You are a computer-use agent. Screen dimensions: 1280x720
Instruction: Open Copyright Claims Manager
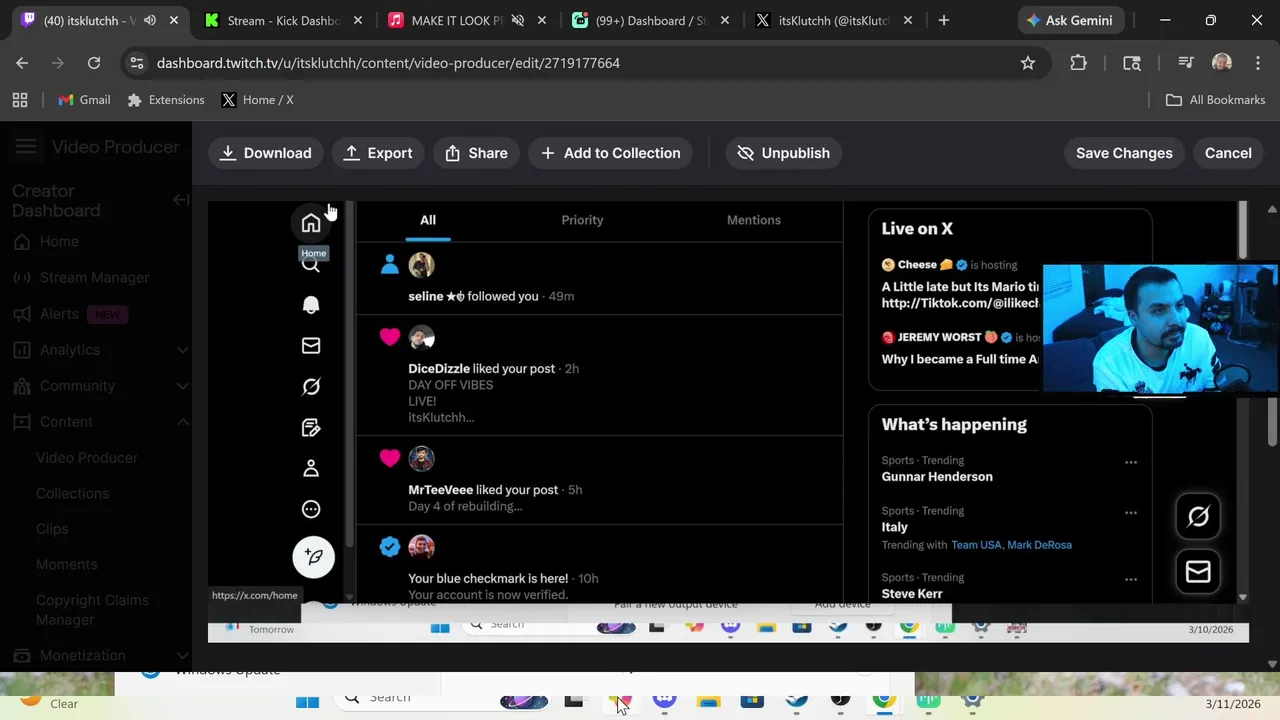click(92, 610)
